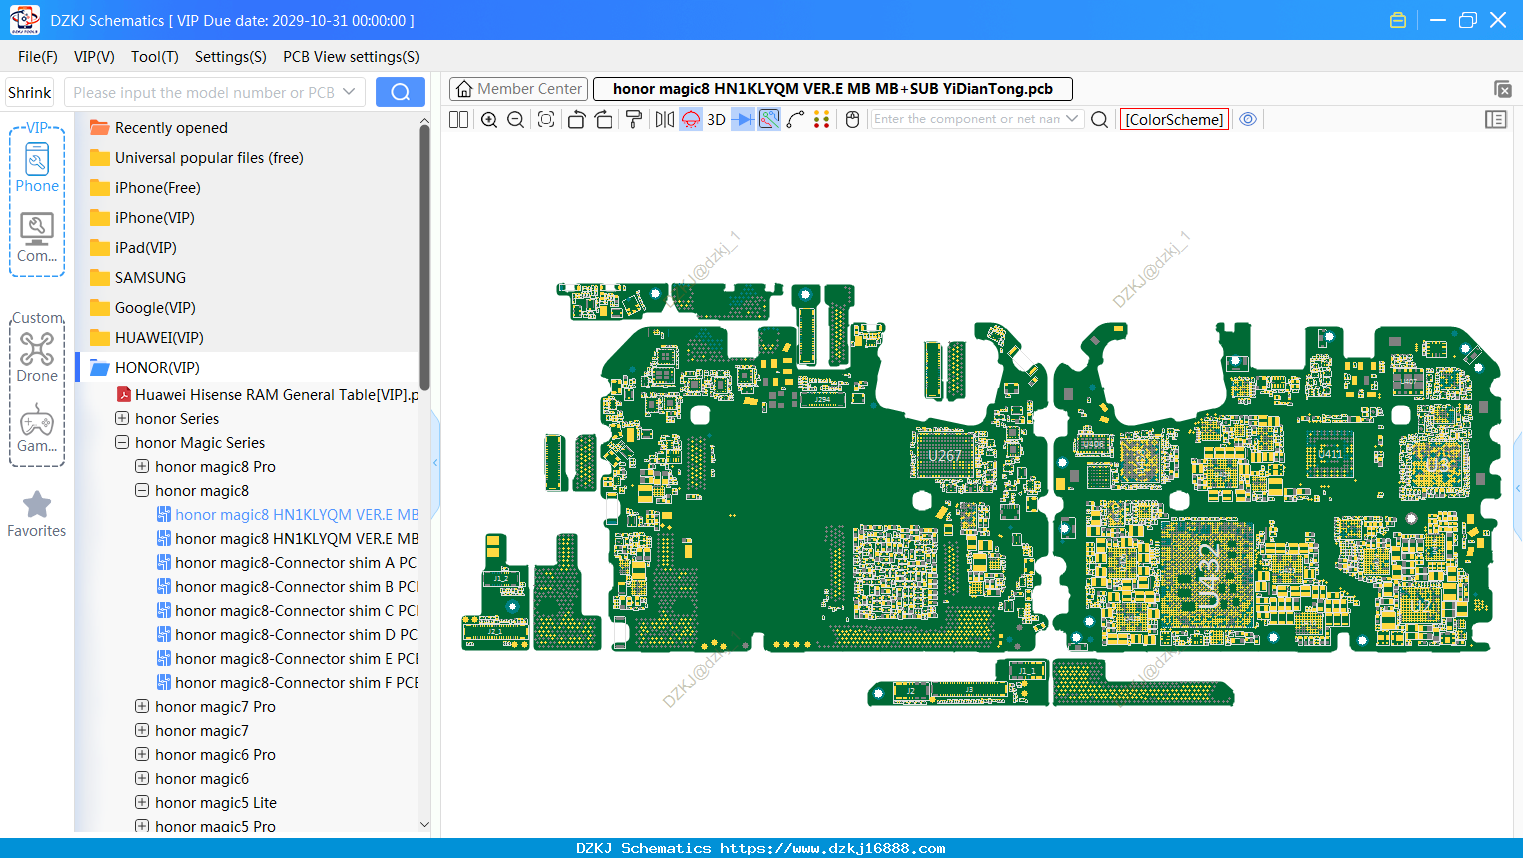Open the briefcase icon in title bar
The width and height of the screenshot is (1523, 858).
[1398, 20]
